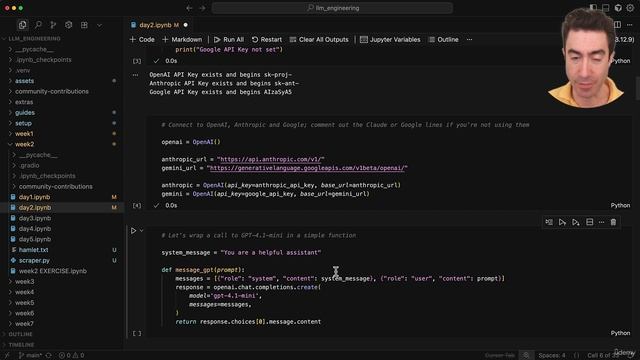Click the llm_engineering command center search box
640x360 pixels.
click(332, 8)
